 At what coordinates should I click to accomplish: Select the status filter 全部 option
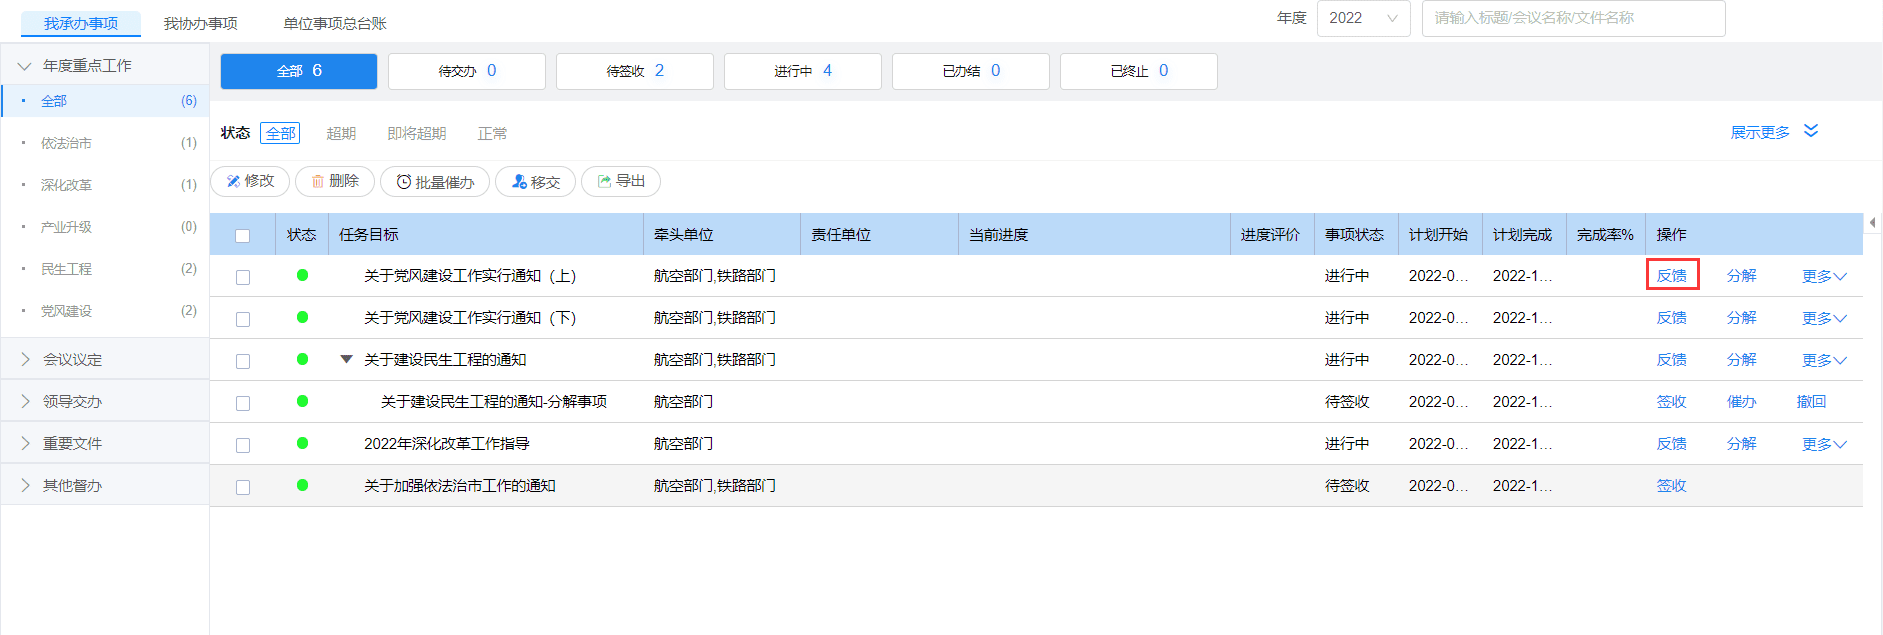pyautogui.click(x=280, y=133)
